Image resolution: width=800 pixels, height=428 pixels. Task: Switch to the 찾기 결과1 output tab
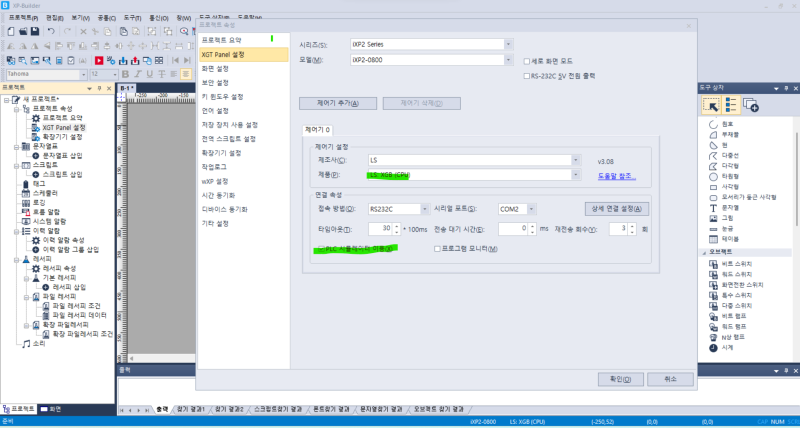(x=190, y=409)
